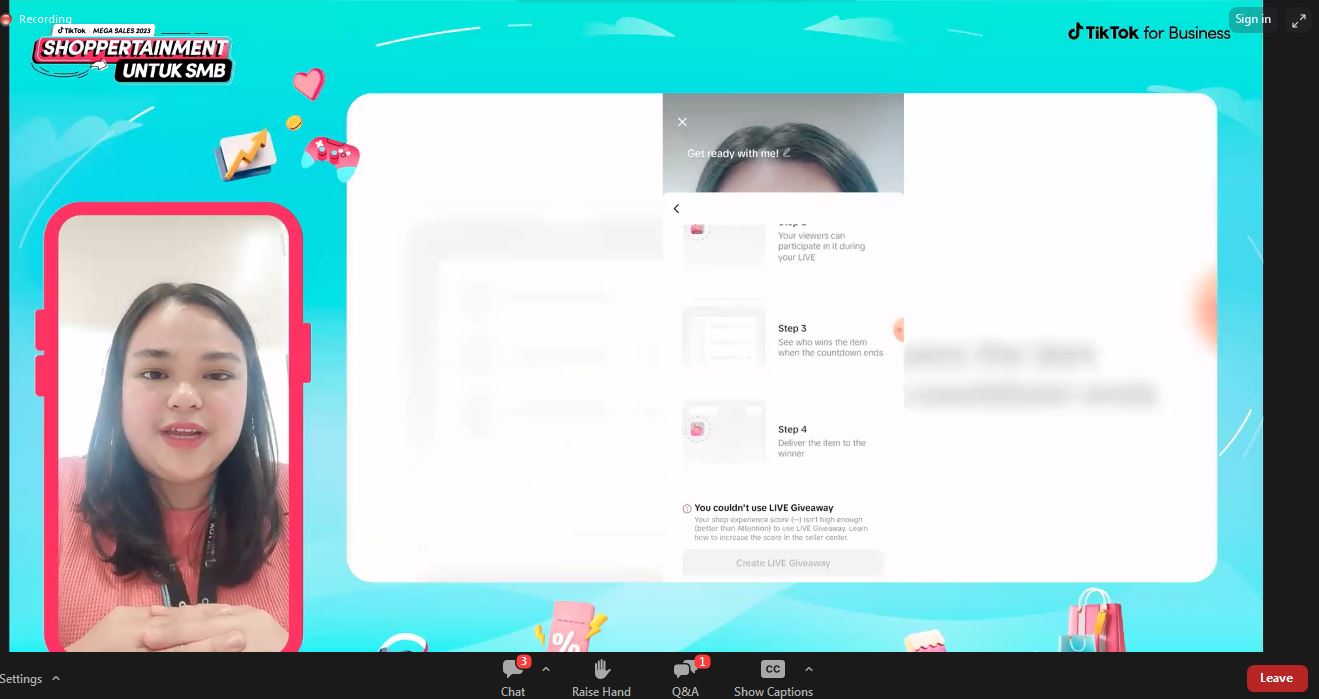Click the Raise Hand icon

click(x=601, y=669)
